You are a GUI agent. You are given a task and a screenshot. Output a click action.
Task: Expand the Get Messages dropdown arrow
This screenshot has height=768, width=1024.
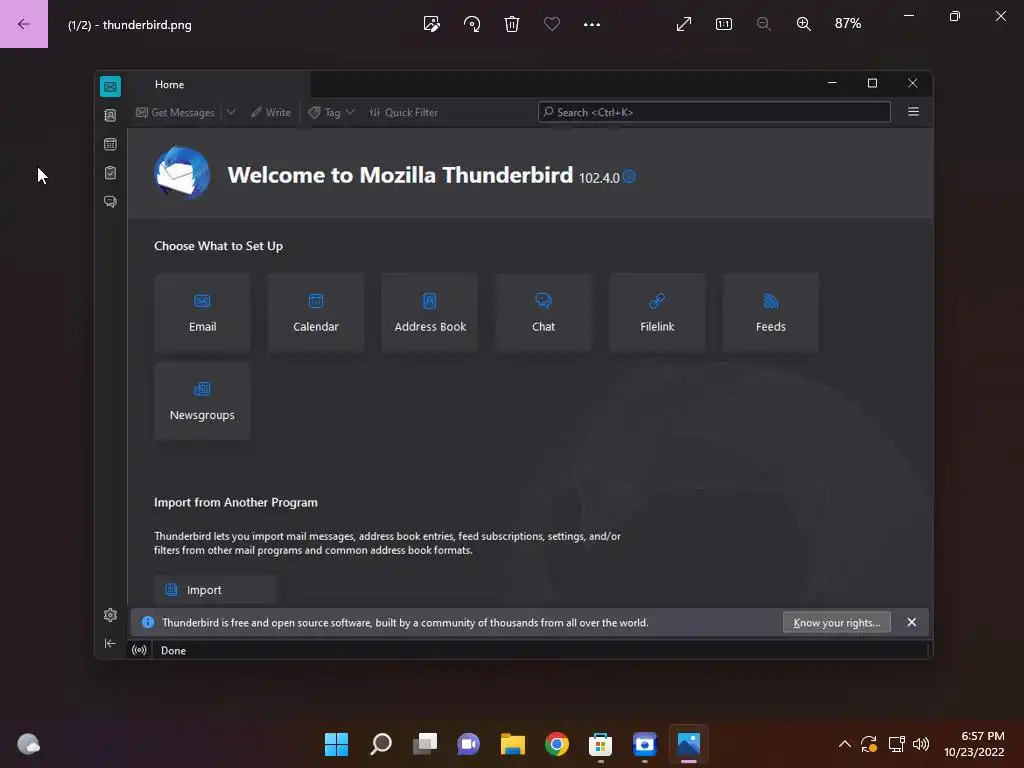tap(231, 112)
